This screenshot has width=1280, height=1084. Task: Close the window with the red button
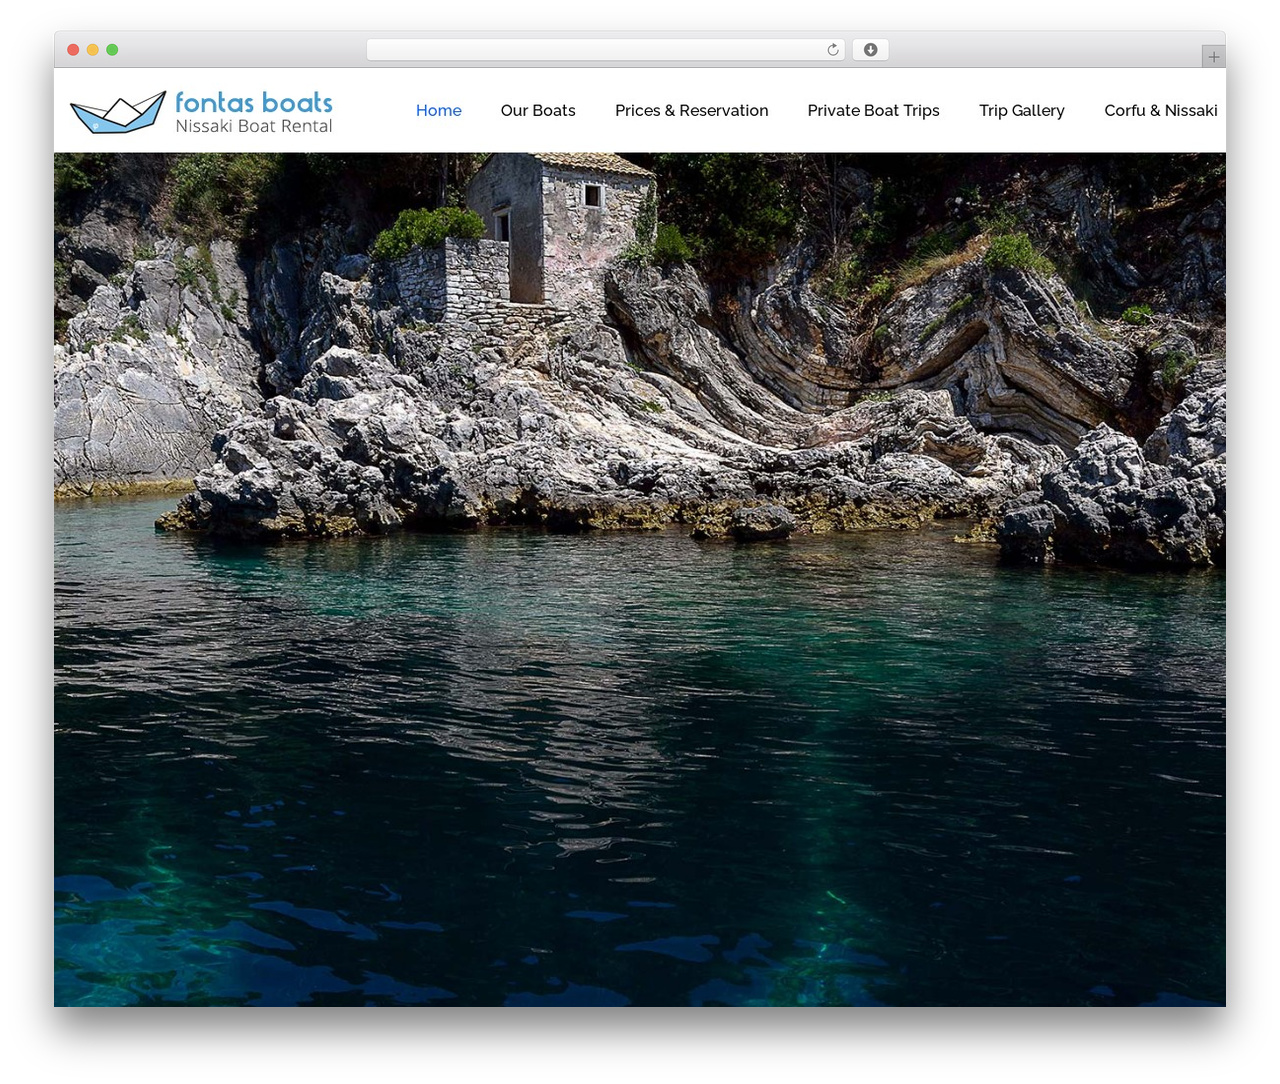coord(73,50)
